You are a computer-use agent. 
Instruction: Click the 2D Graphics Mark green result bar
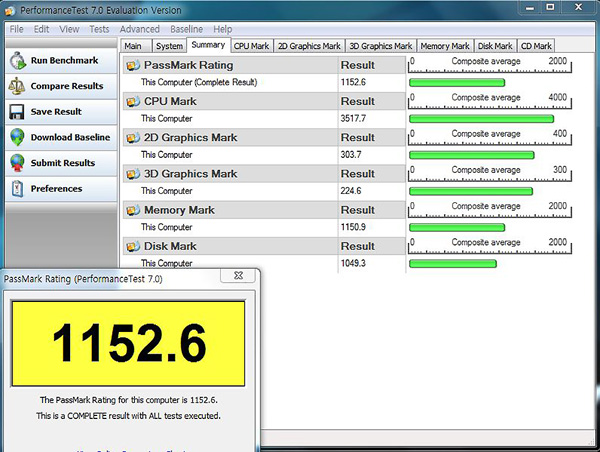click(471, 155)
